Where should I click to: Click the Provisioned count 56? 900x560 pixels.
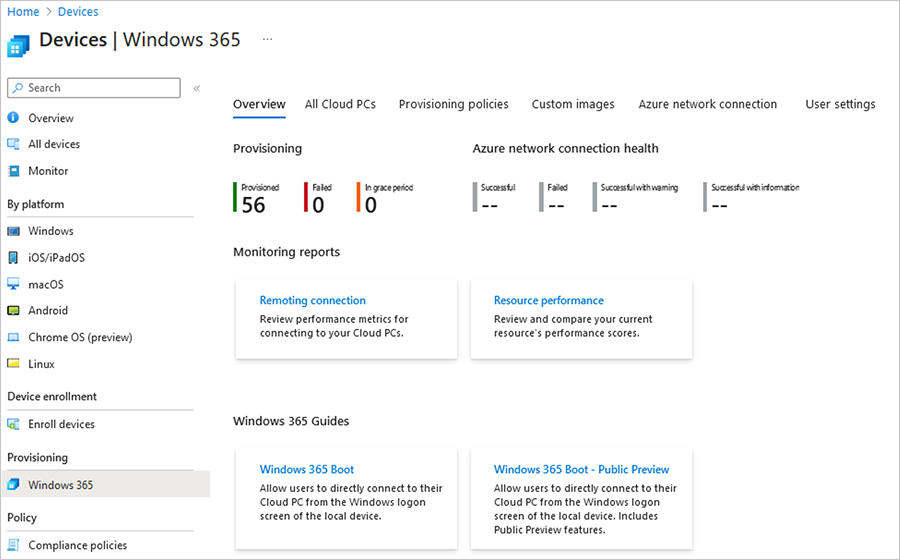253,205
